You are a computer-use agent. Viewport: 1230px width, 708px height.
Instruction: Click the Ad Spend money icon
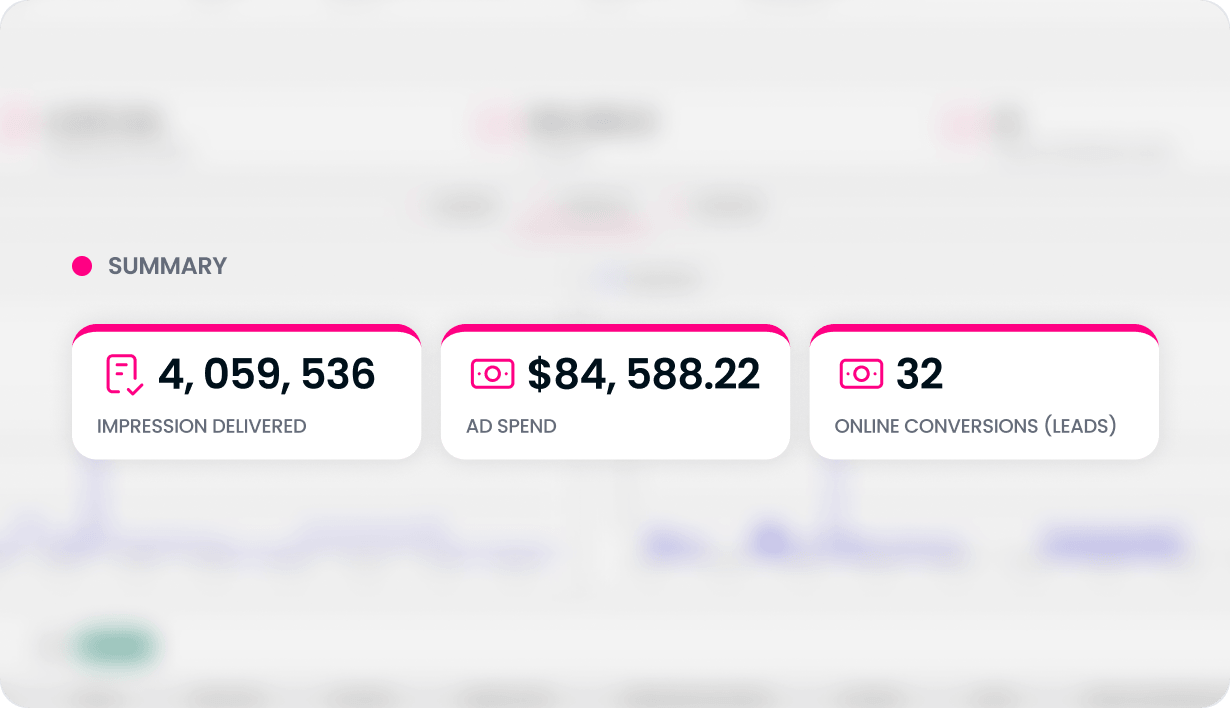pos(492,374)
